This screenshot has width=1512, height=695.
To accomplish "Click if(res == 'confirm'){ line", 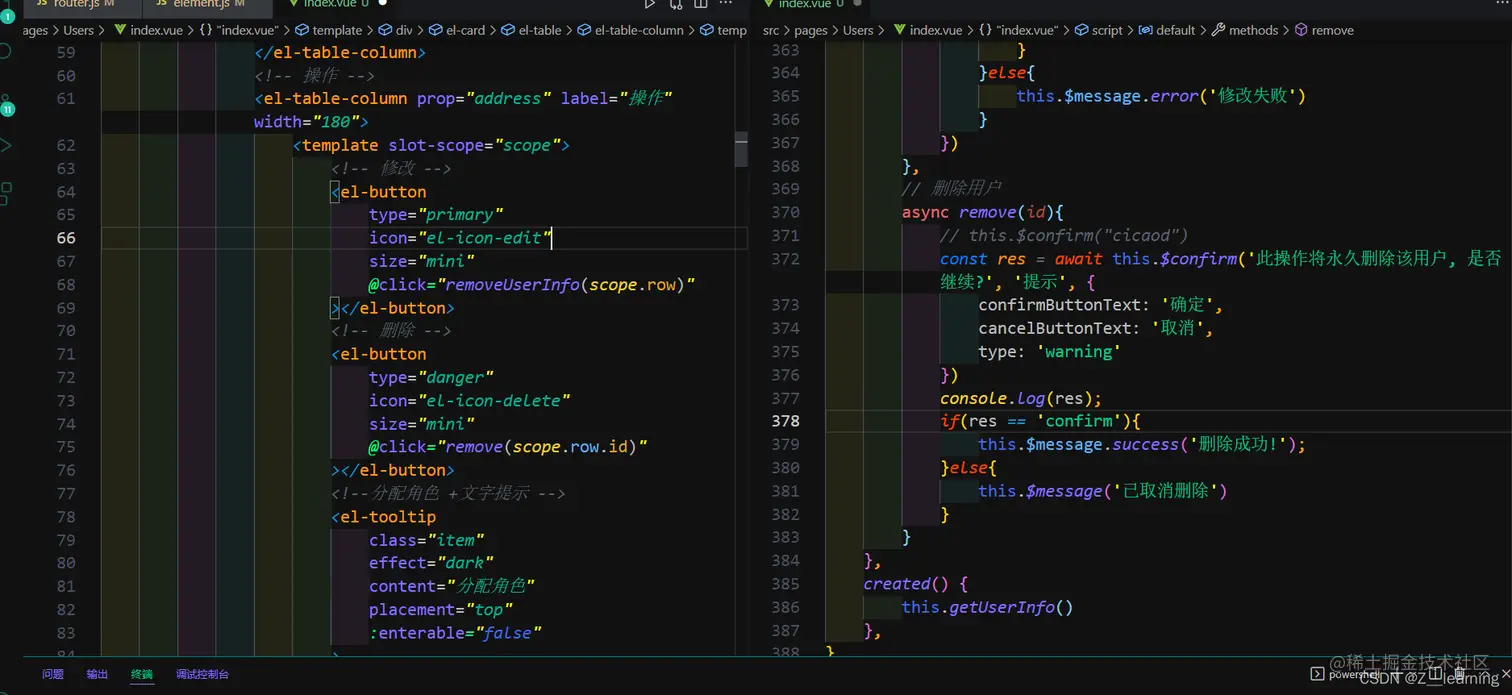I will 1040,421.
